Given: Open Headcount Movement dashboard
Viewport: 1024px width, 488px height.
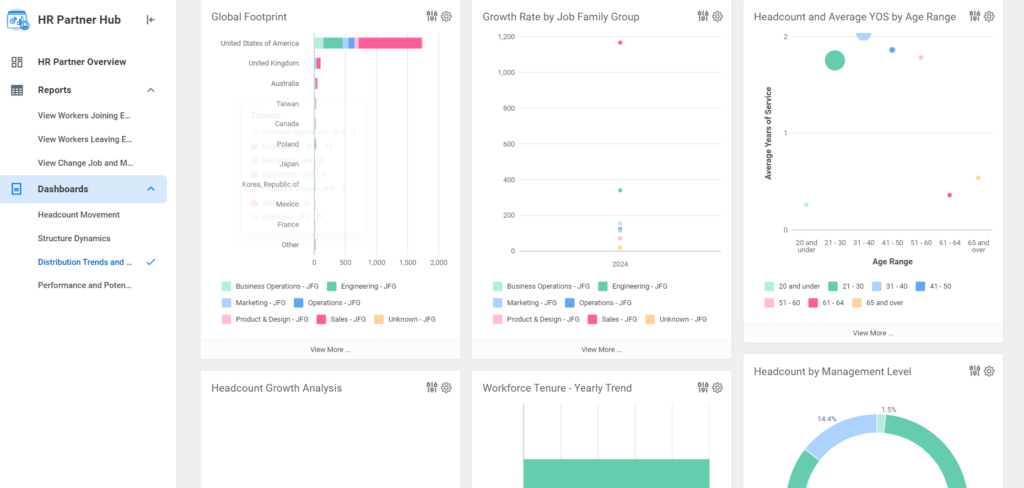Looking at the screenshot, I should (x=79, y=214).
